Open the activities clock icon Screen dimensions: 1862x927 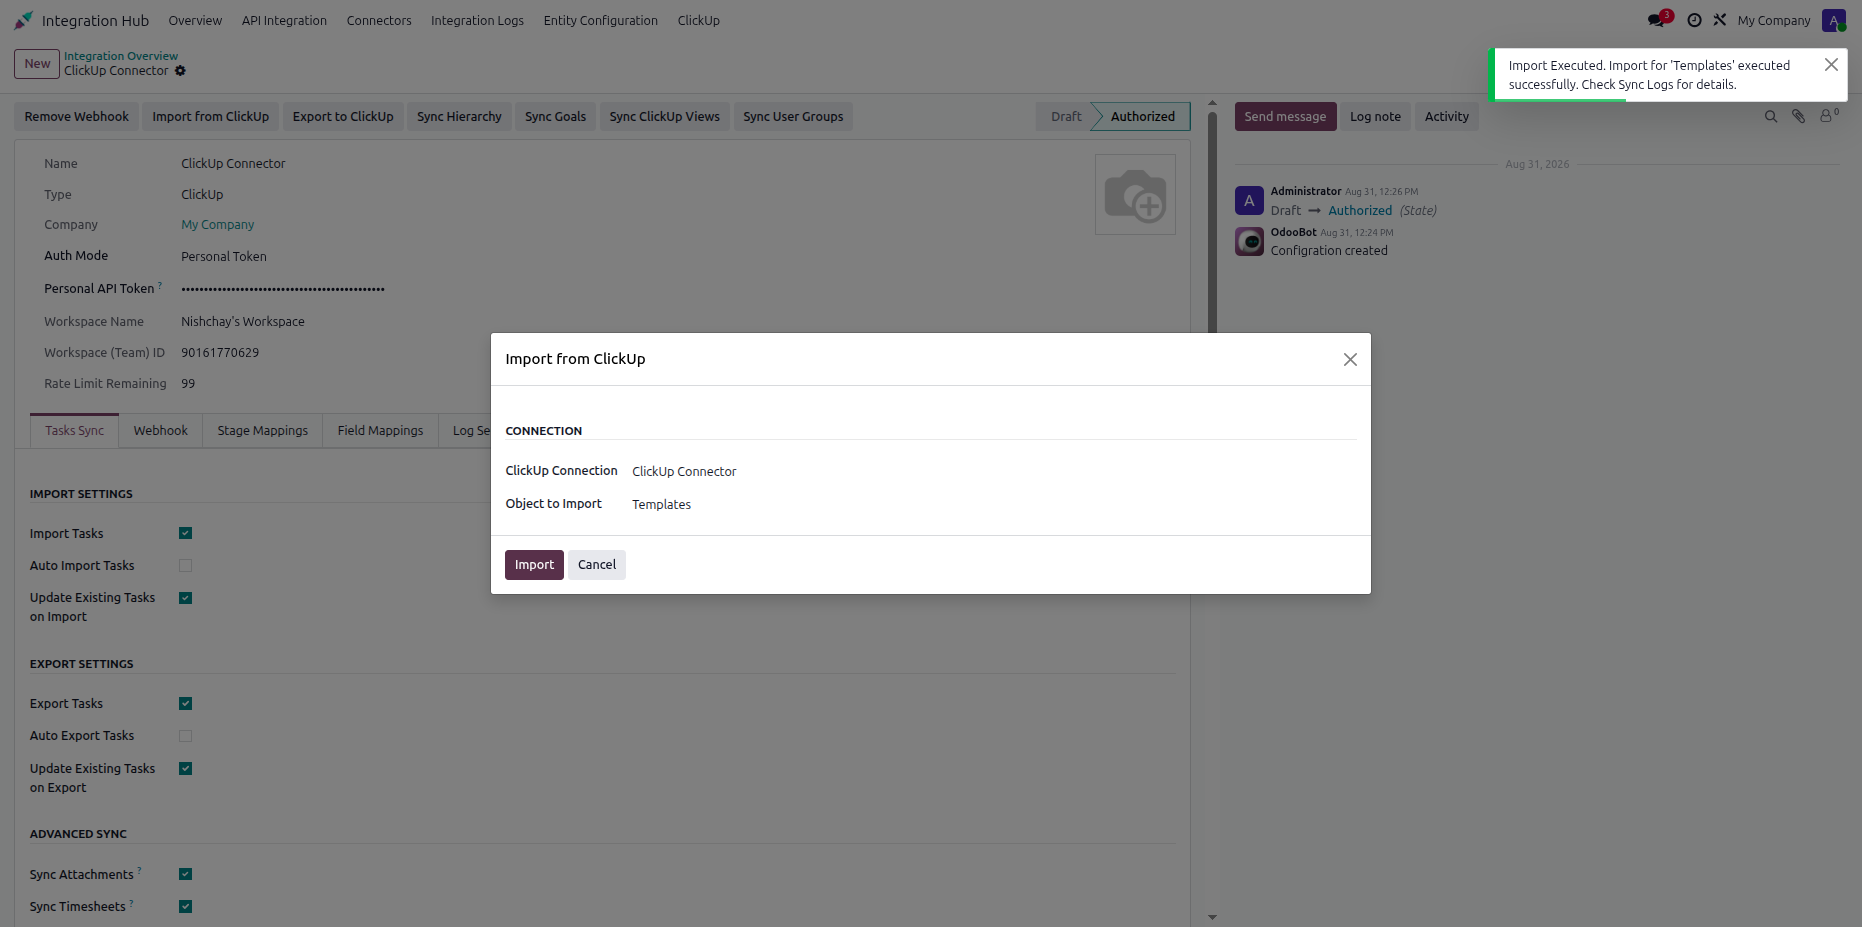pos(1694,20)
